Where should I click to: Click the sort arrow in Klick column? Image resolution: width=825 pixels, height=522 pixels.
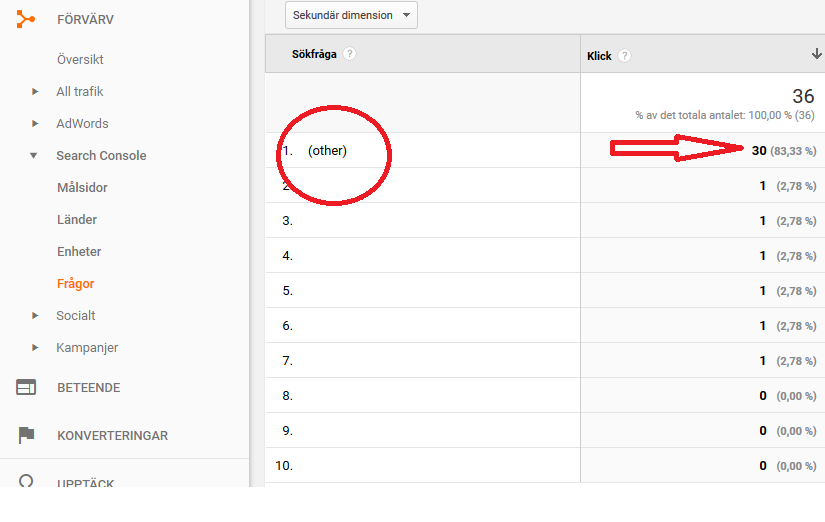[816, 55]
